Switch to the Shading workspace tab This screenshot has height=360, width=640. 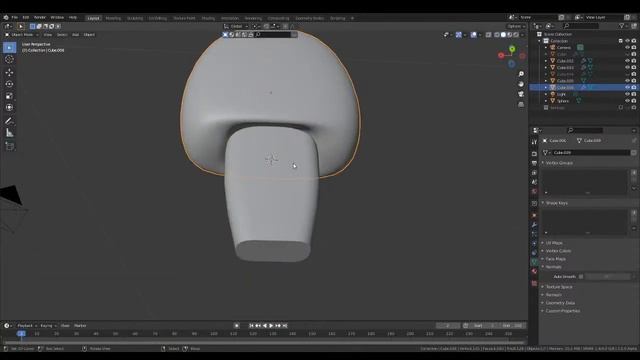[208, 18]
